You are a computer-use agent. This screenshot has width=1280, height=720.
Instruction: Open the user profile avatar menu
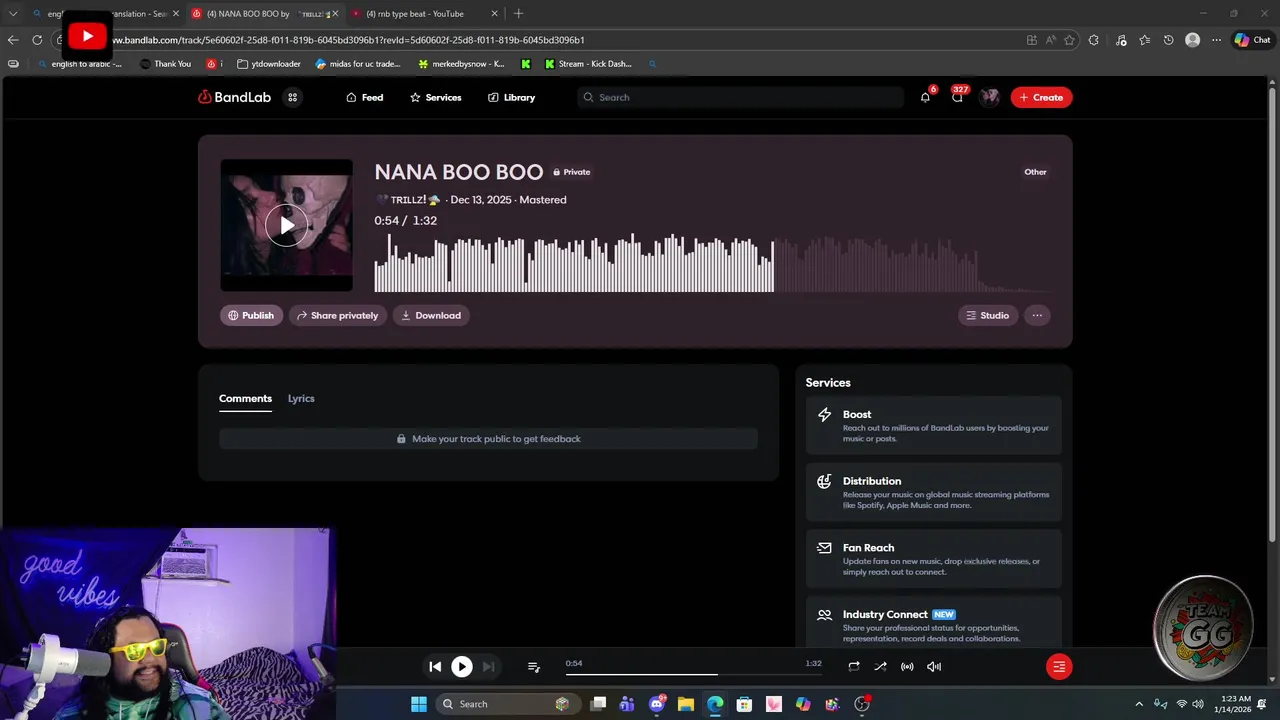point(989,97)
